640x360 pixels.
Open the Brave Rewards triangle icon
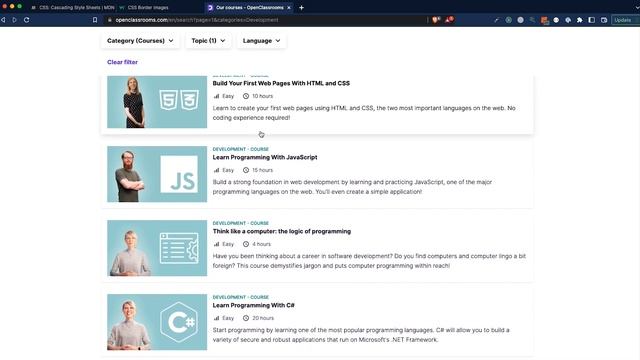[449, 20]
